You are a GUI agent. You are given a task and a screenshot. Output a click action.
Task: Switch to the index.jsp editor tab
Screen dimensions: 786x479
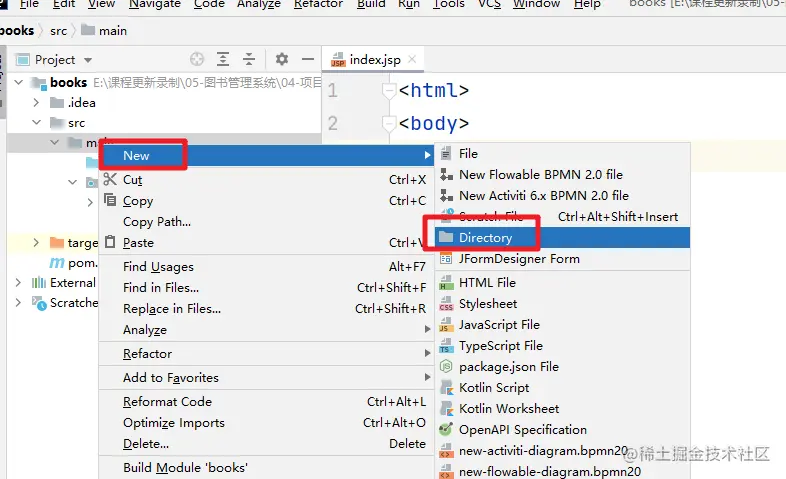375,60
